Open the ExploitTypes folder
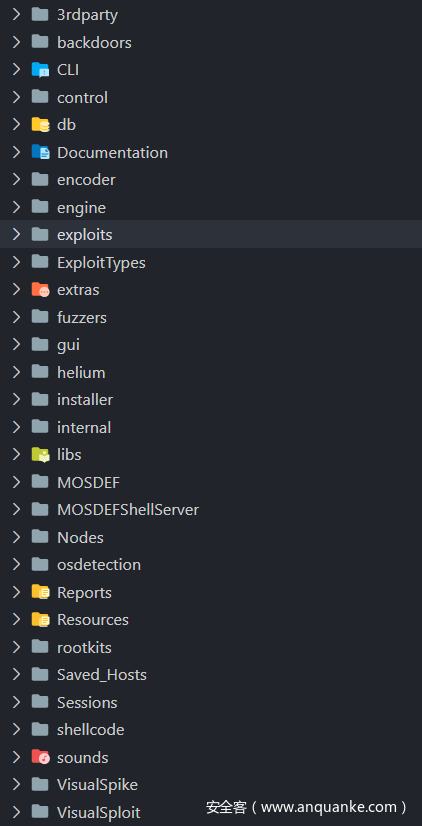This screenshot has width=422, height=826. tap(211, 262)
